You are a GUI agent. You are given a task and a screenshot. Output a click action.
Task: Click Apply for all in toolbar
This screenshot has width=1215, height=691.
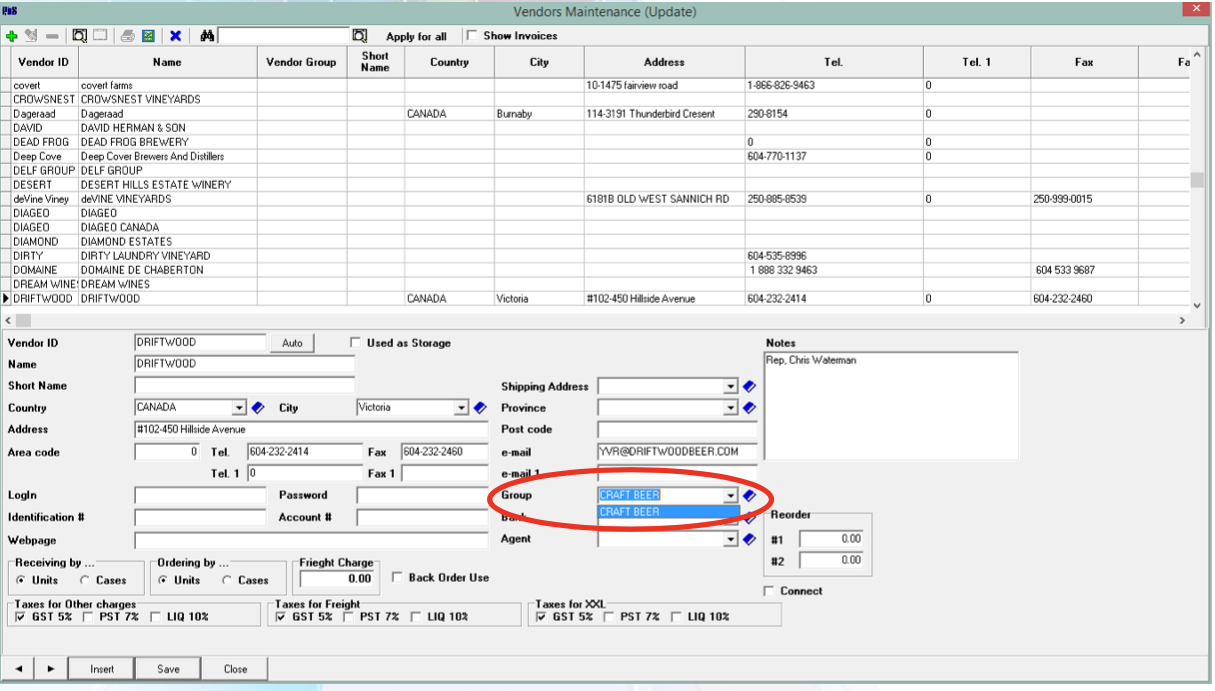(416, 36)
